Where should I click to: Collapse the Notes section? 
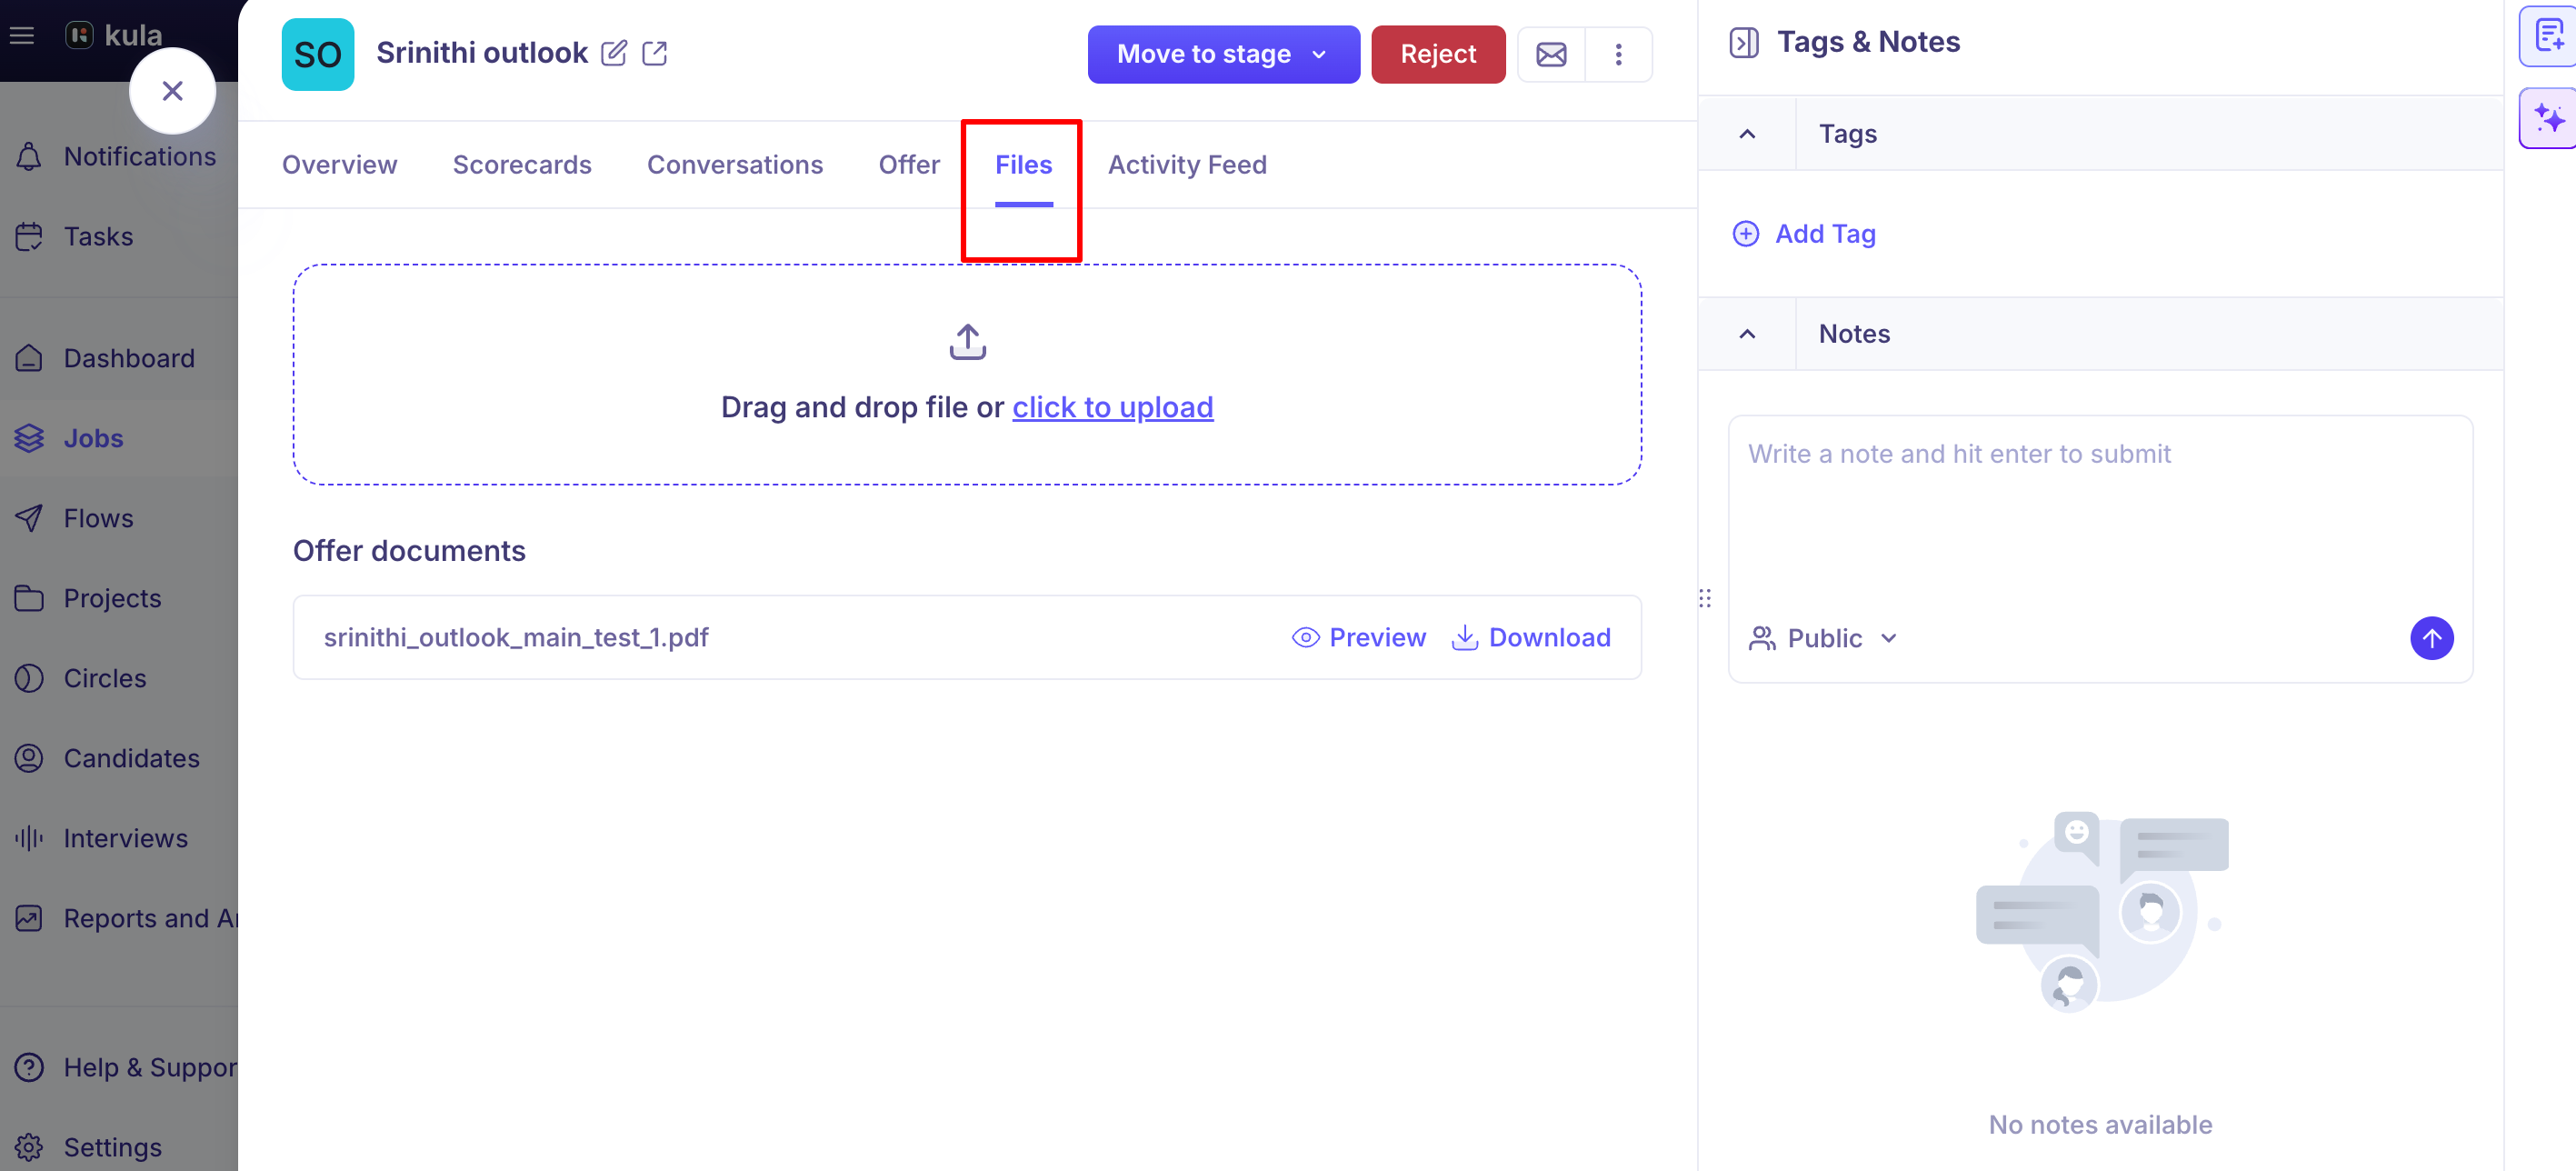point(1747,334)
